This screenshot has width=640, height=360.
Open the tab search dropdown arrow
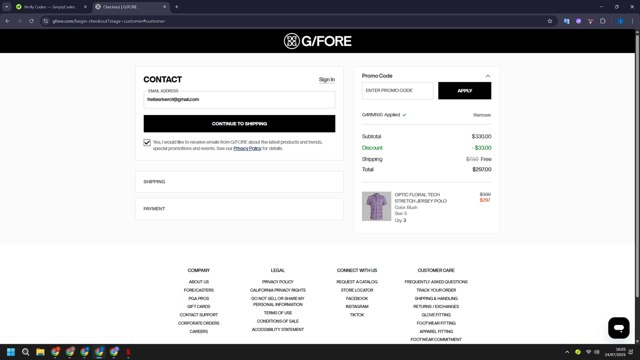[7, 7]
